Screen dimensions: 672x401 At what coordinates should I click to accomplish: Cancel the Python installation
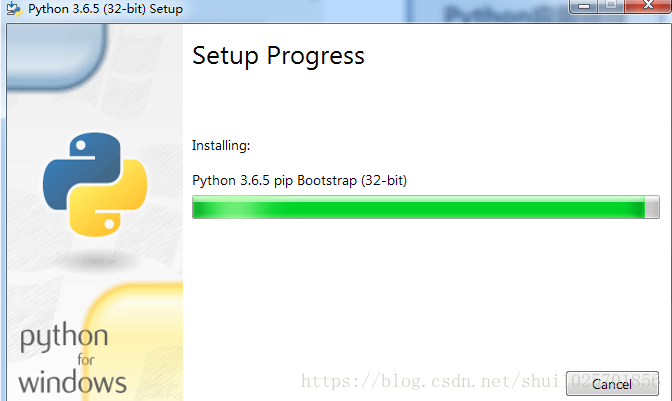tap(612, 383)
